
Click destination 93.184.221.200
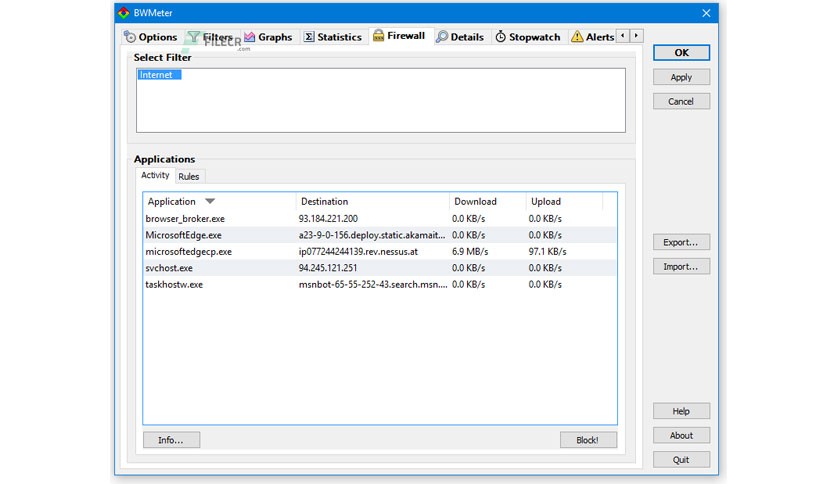point(328,219)
